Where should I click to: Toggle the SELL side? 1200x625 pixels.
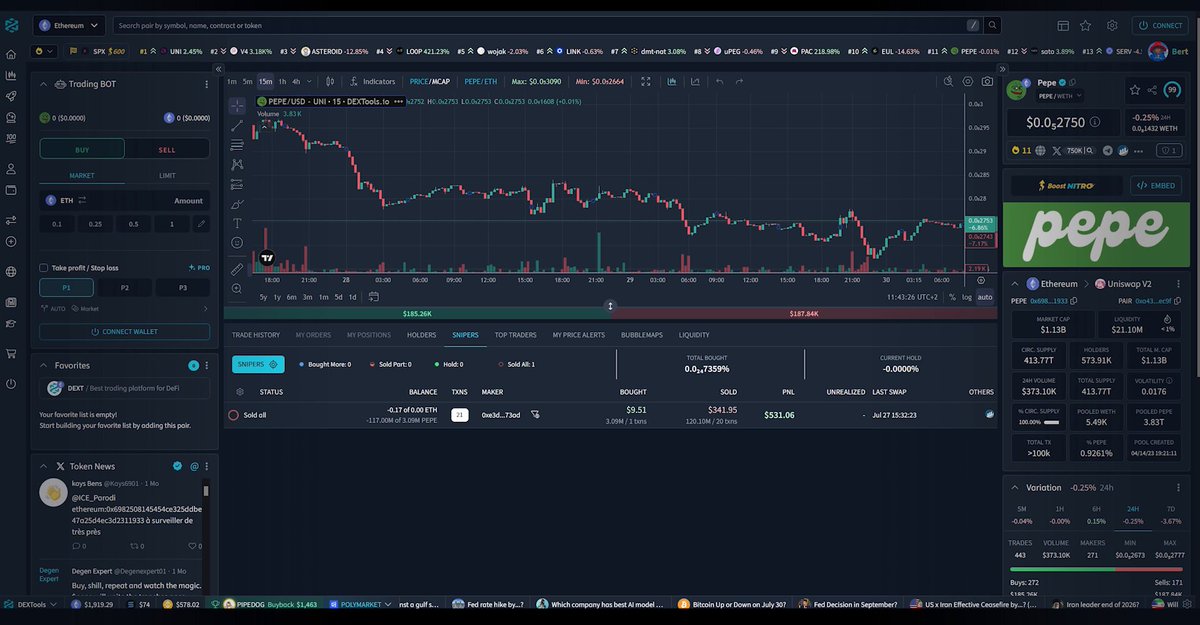[167, 149]
